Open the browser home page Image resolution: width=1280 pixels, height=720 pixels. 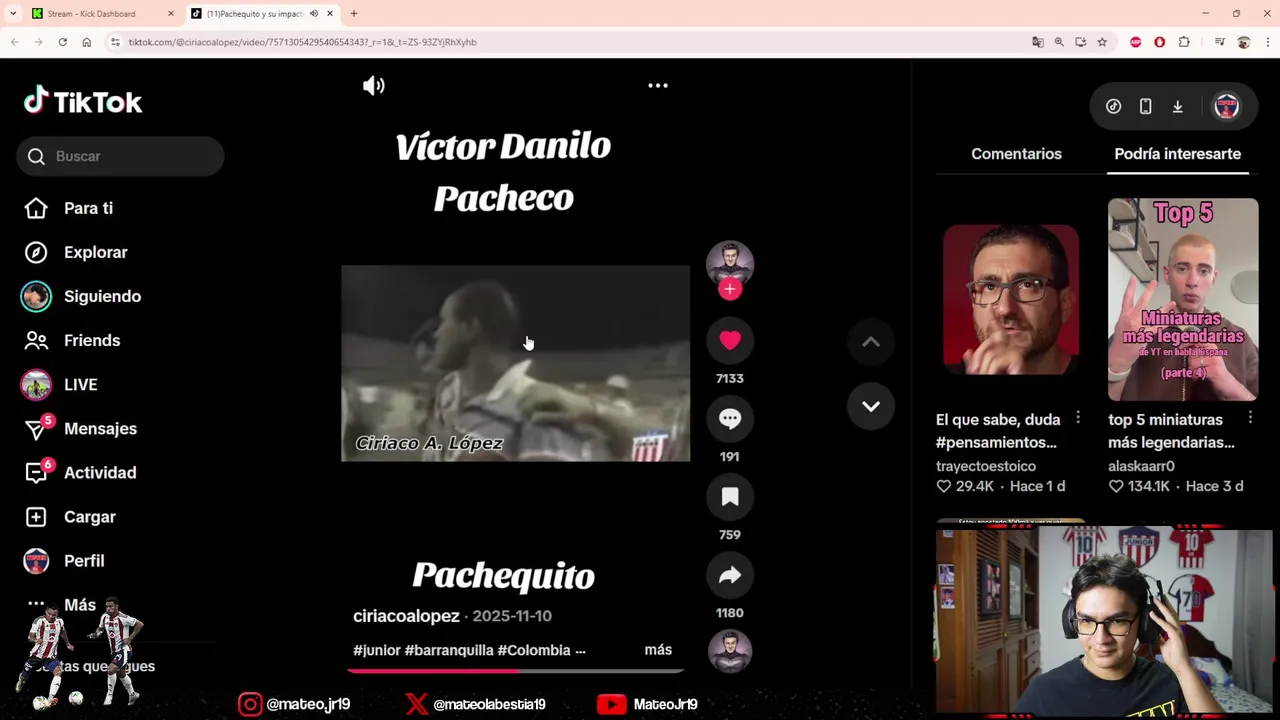coord(86,42)
